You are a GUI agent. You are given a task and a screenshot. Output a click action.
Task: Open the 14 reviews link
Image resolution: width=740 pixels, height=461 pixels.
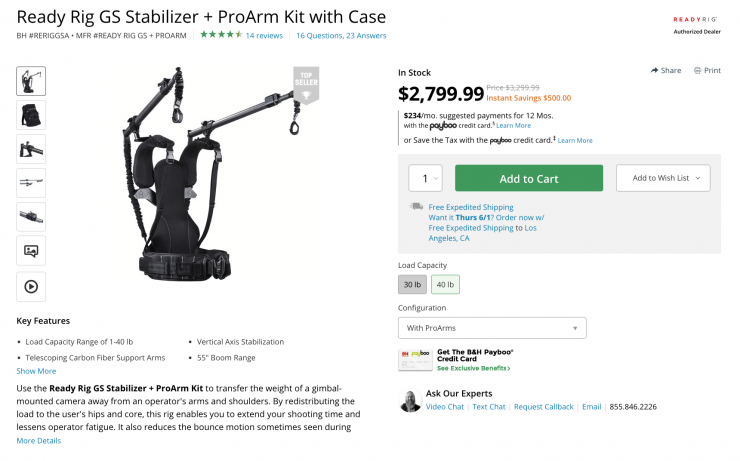point(264,35)
